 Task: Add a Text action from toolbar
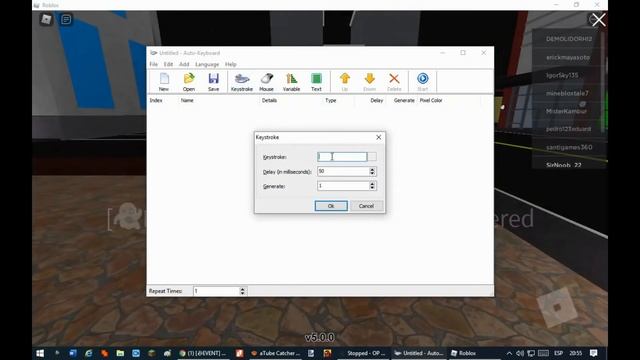point(316,82)
